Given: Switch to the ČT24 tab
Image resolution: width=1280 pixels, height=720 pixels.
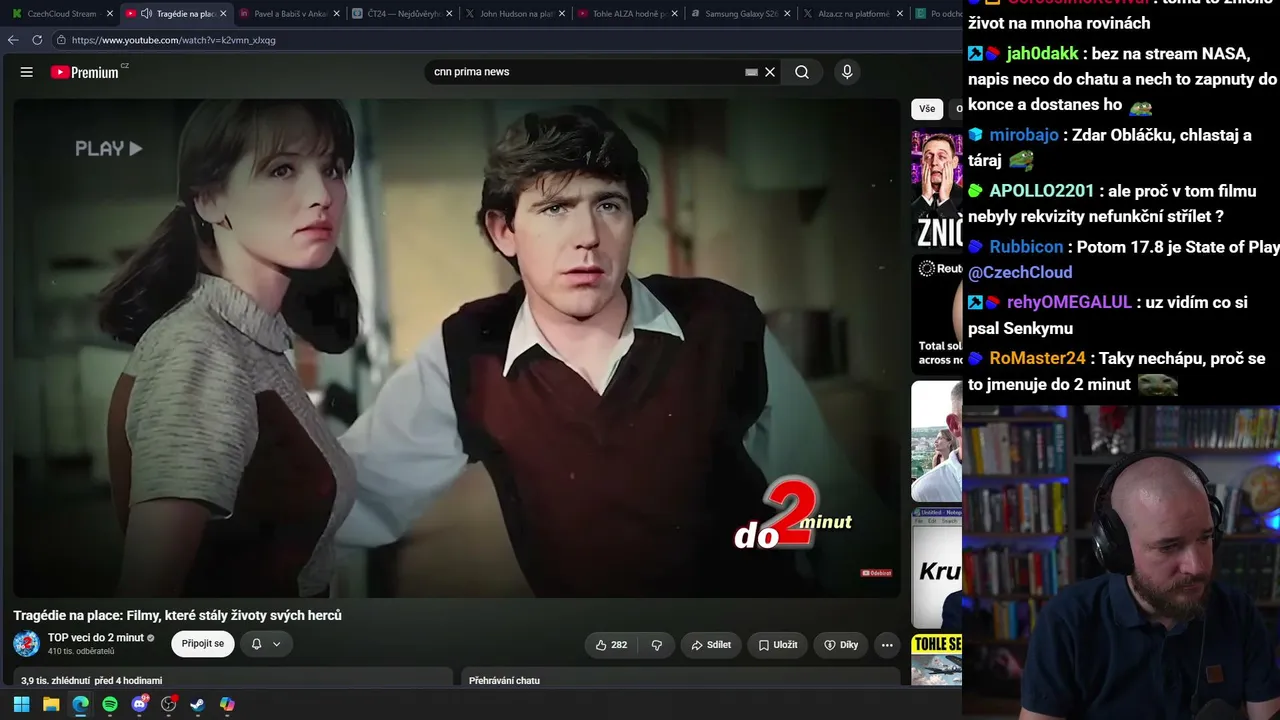Looking at the screenshot, I should (x=403, y=14).
